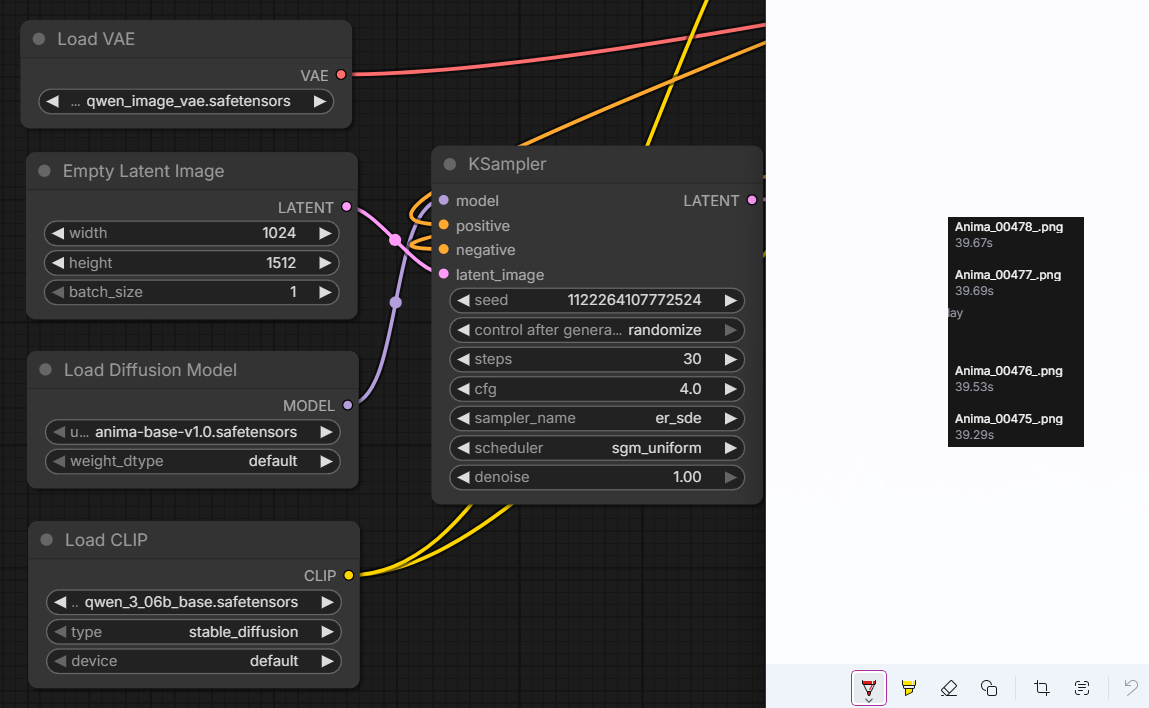Choose next CLIP device option
This screenshot has height=708, width=1149.
click(327, 660)
